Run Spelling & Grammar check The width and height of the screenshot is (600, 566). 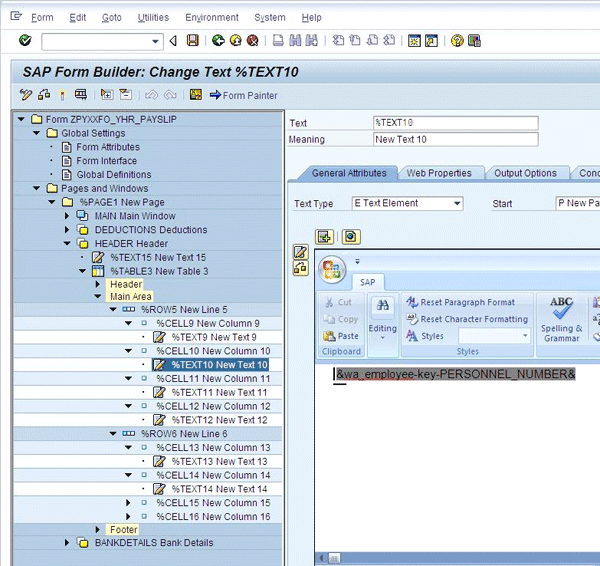coord(561,316)
